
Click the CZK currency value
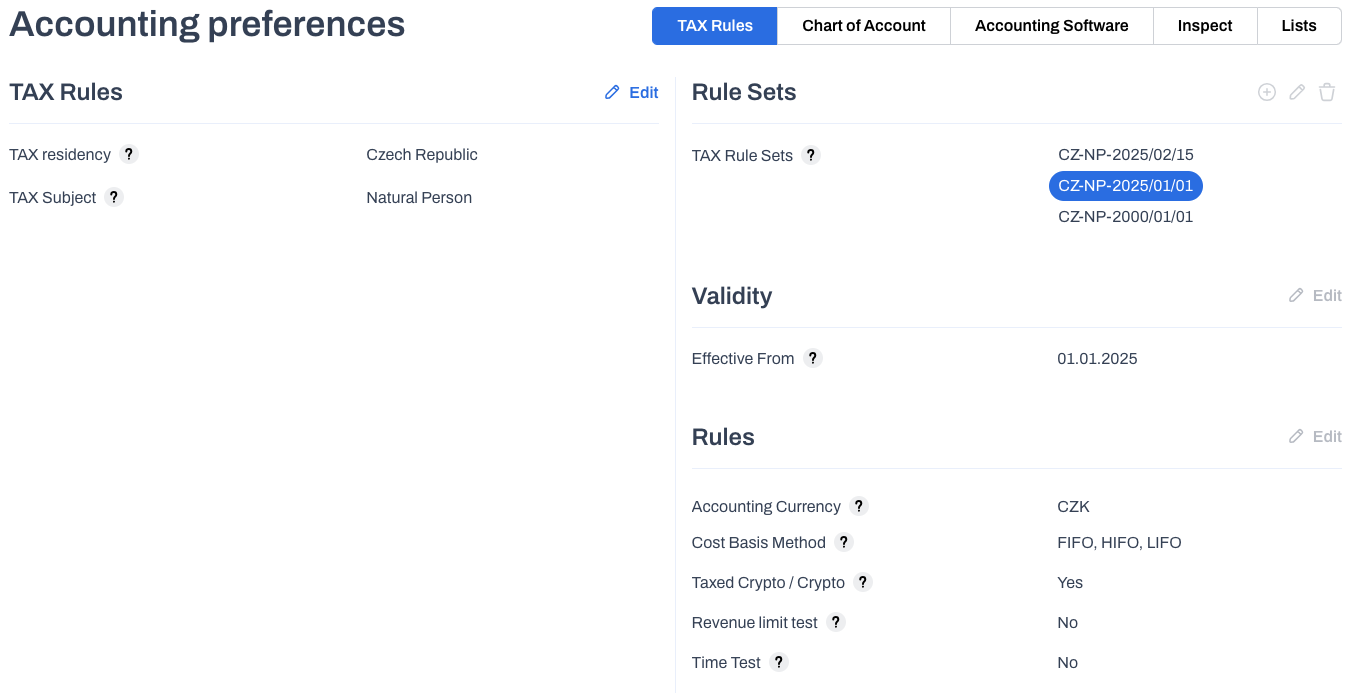[x=1073, y=507]
